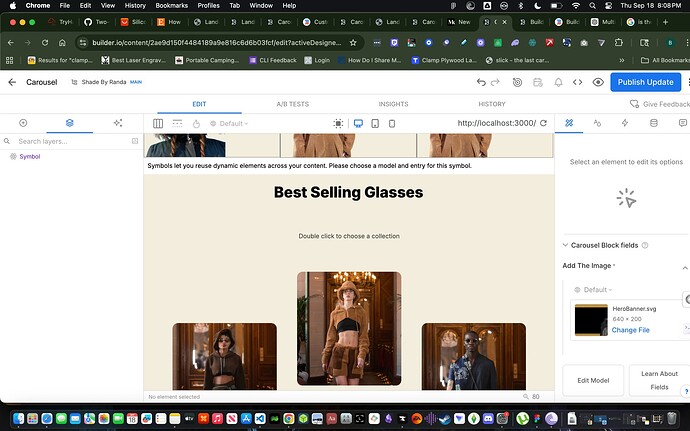The width and height of the screenshot is (690, 431).
Task: Click the Best Selling Glasses heading
Action: click(x=349, y=192)
